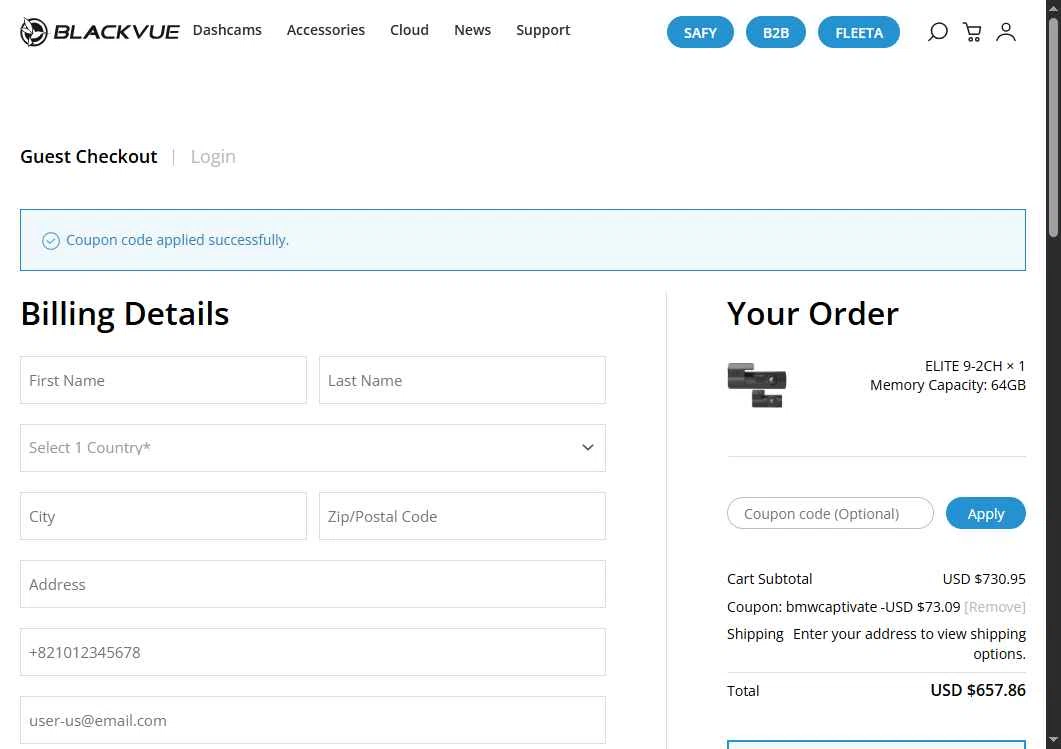Click the page vertical scrollbar thumb
Image resolution: width=1061 pixels, height=749 pixels.
coord(1053,129)
